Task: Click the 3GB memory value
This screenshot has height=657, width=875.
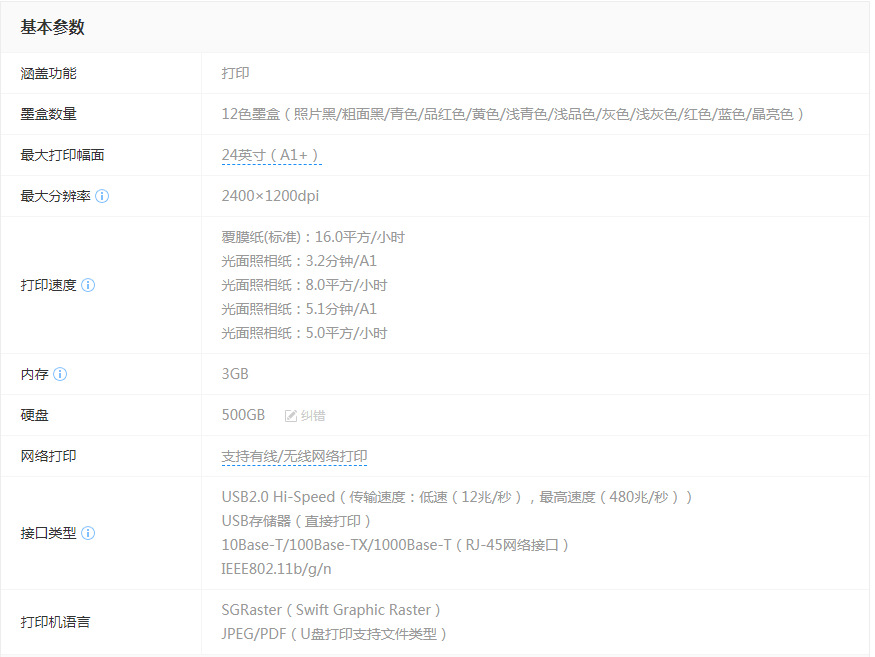Action: pos(235,374)
